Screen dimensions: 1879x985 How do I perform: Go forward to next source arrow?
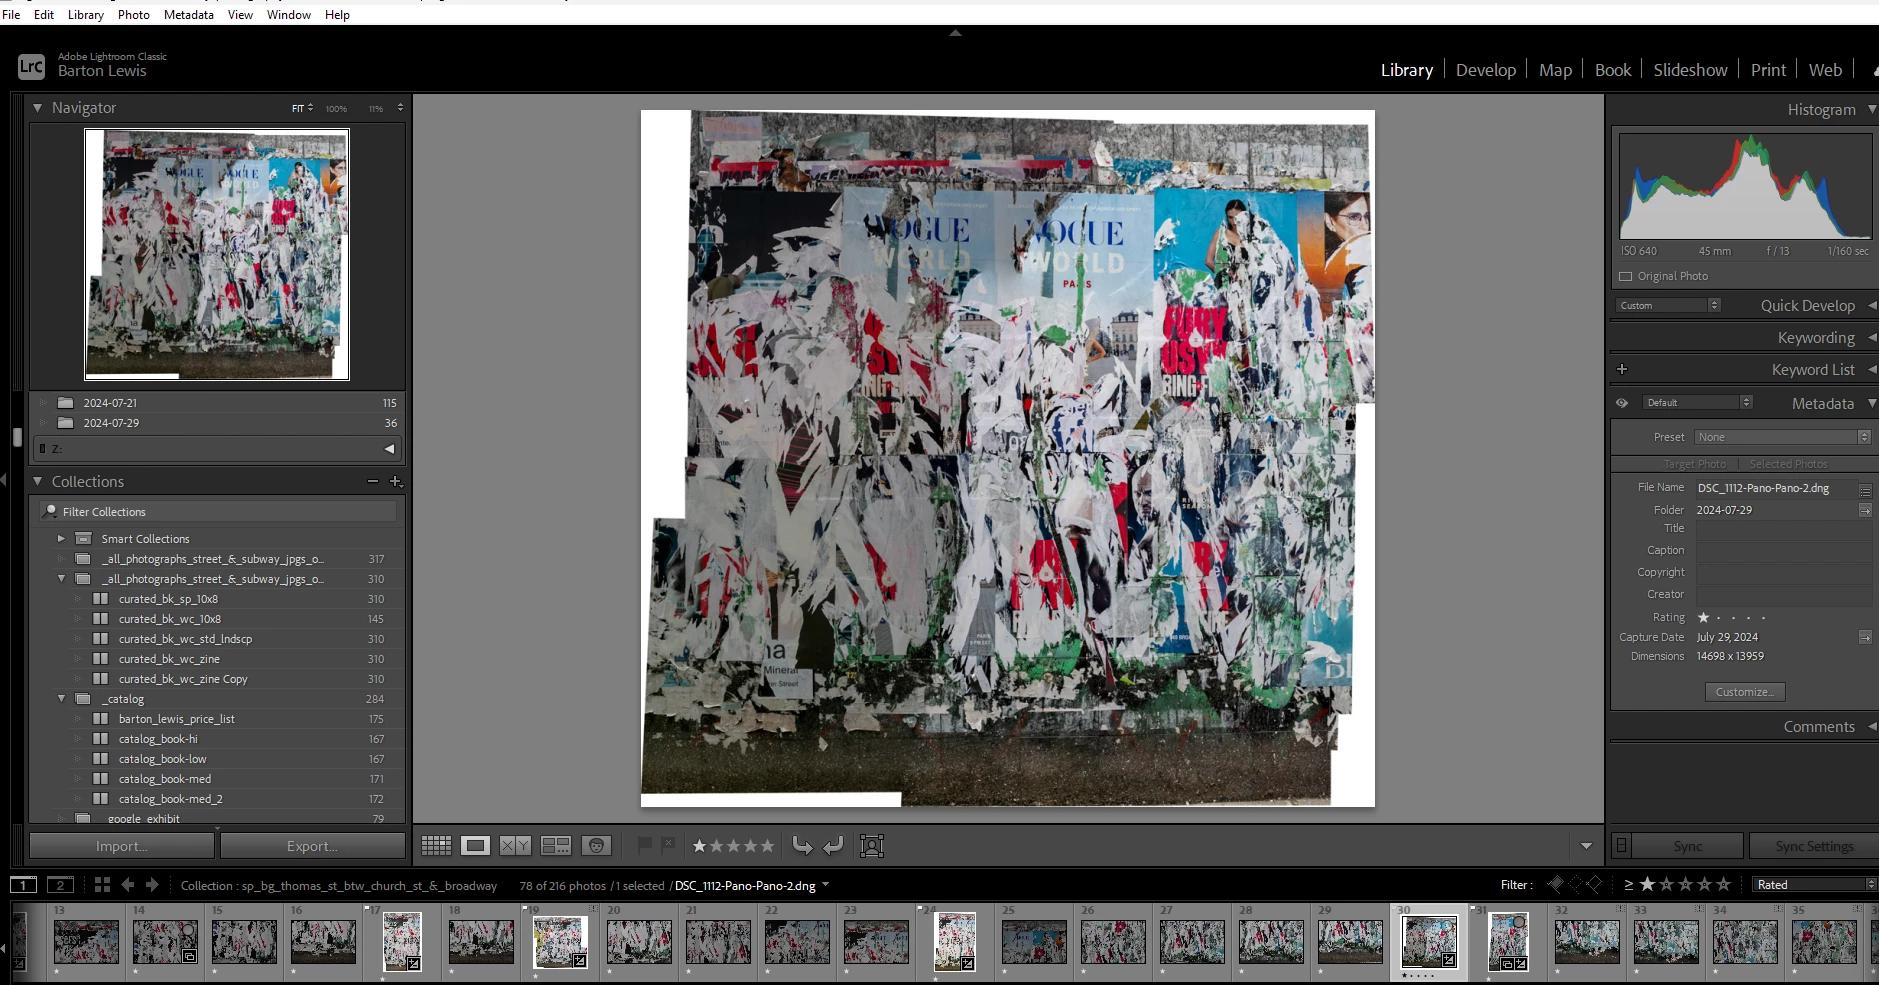152,885
